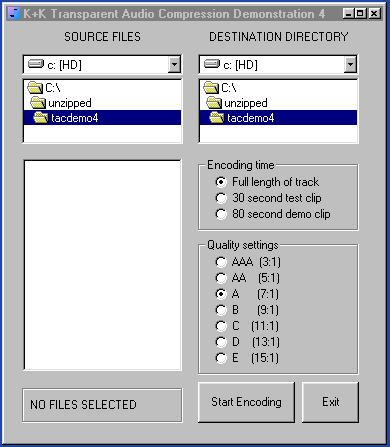The height and width of the screenshot is (447, 390).
Task: Click the folder icon beside source unzipped
Action: click(x=38, y=103)
